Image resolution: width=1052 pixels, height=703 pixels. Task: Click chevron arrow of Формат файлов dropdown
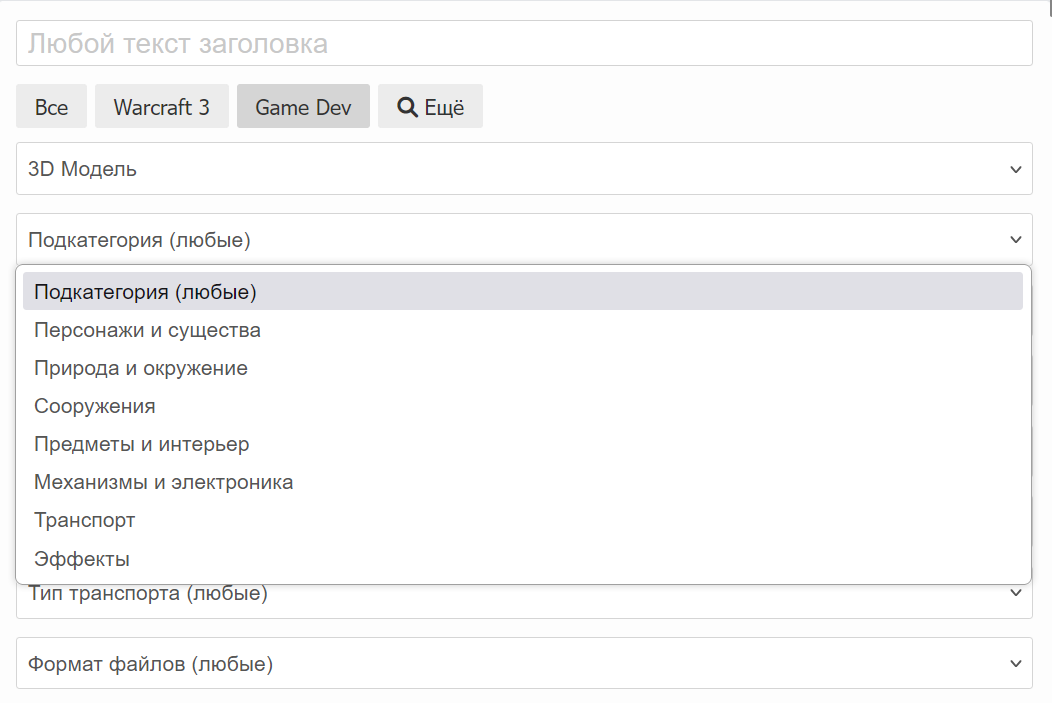1016,663
